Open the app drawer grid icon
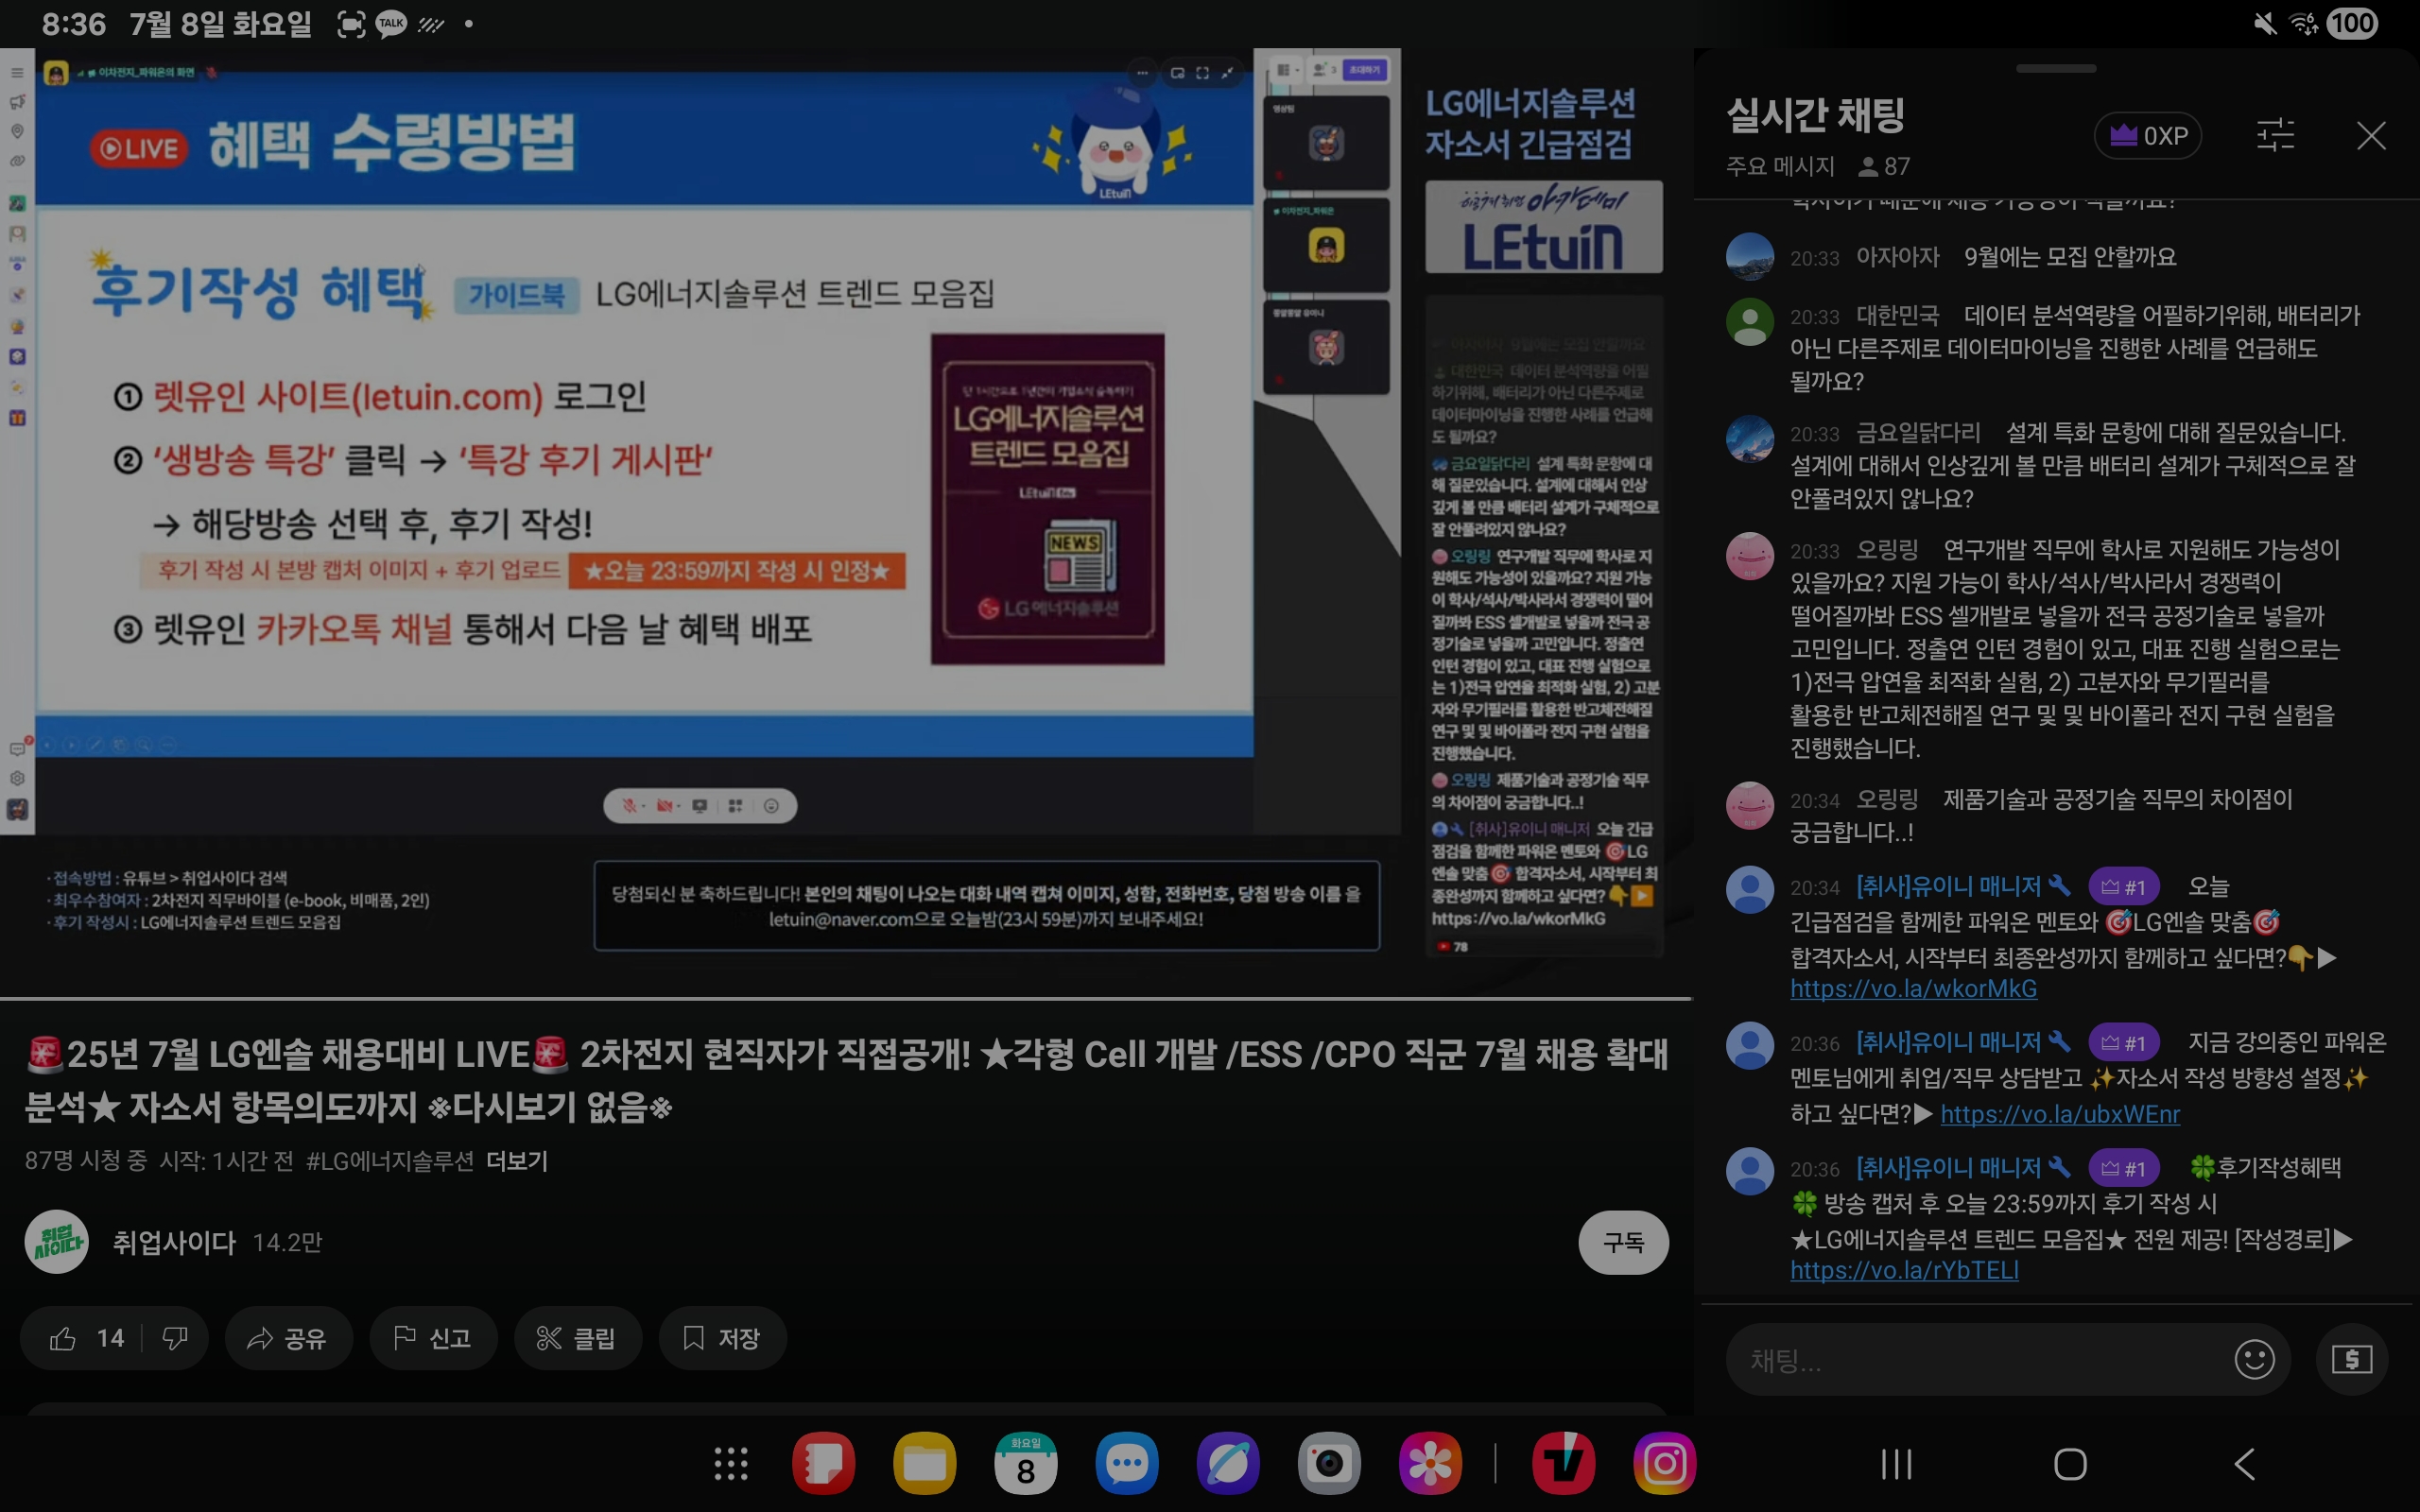 [731, 1463]
